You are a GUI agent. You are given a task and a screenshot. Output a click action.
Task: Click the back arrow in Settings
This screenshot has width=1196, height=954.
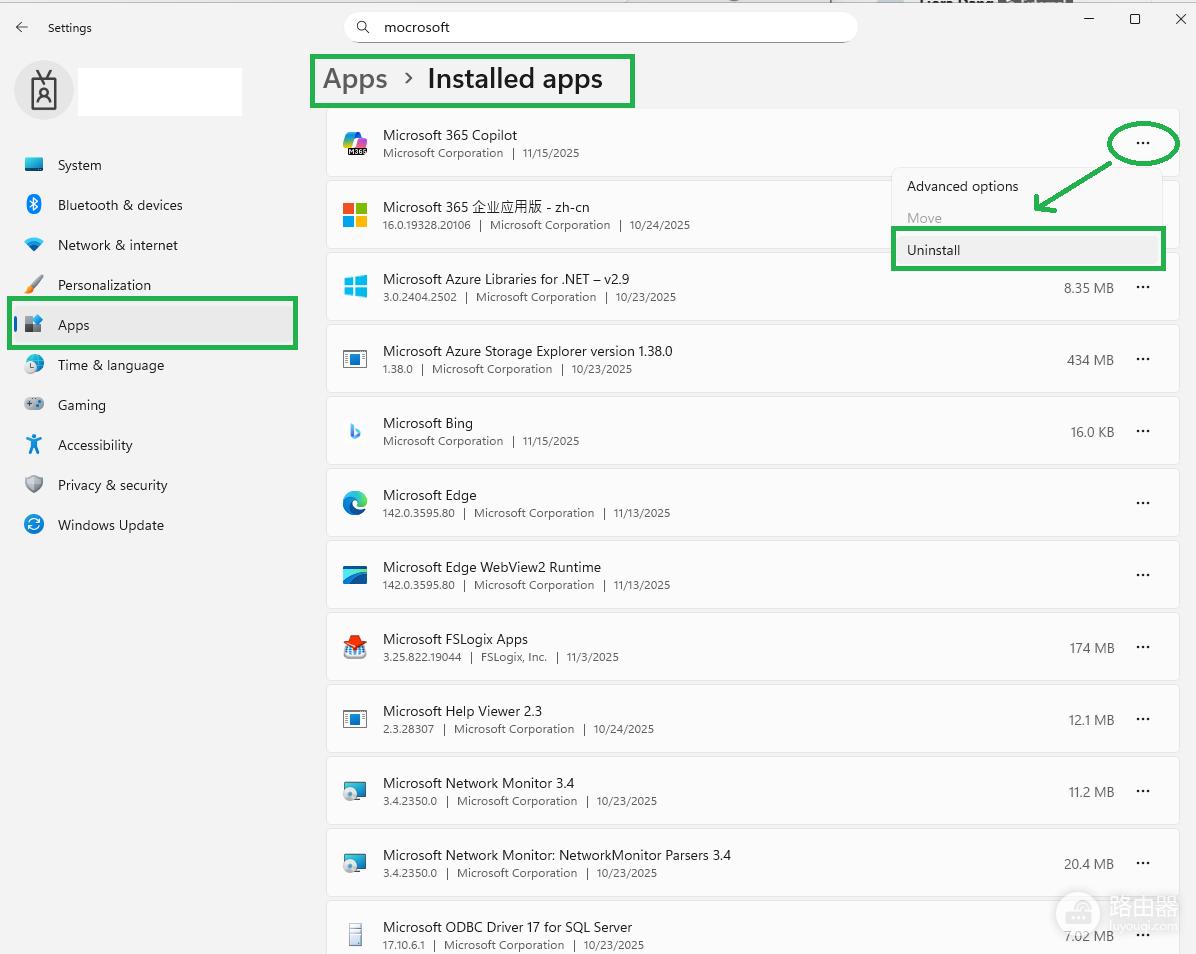[x=22, y=27]
